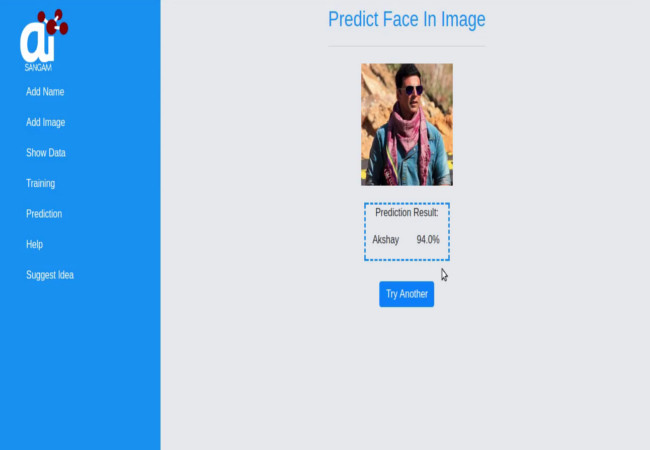650x450 pixels.
Task: Click Suggest Idea in the sidebar
Action: click(50, 275)
